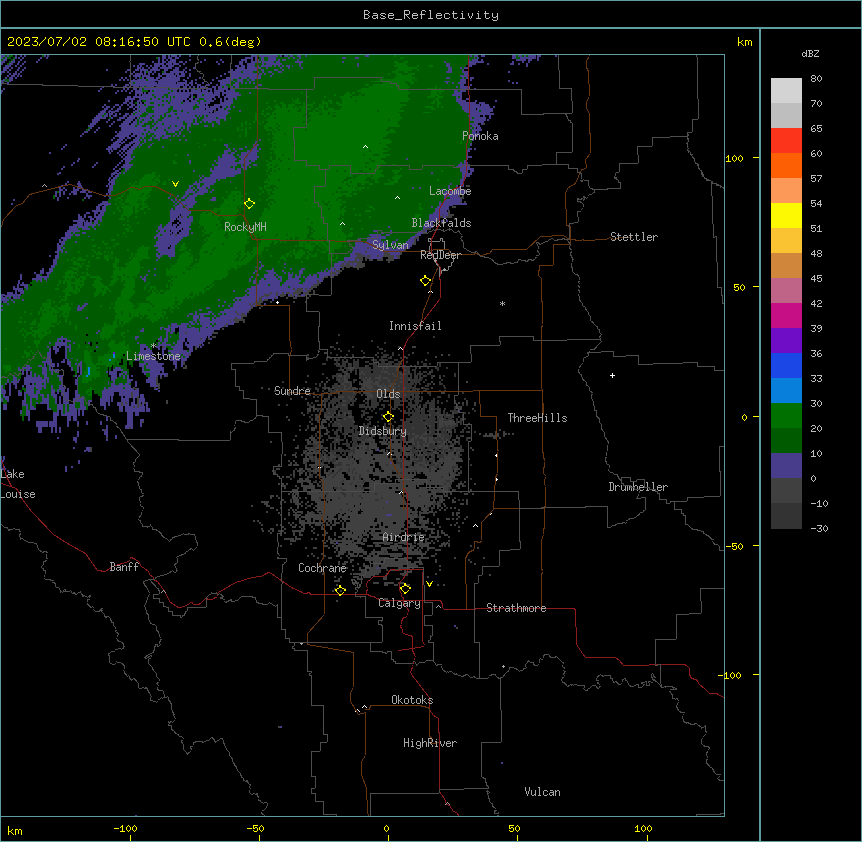Pick the magenta 42-39 dBZ legend swatch
Image resolution: width=862 pixels, height=842 pixels.
(786, 315)
